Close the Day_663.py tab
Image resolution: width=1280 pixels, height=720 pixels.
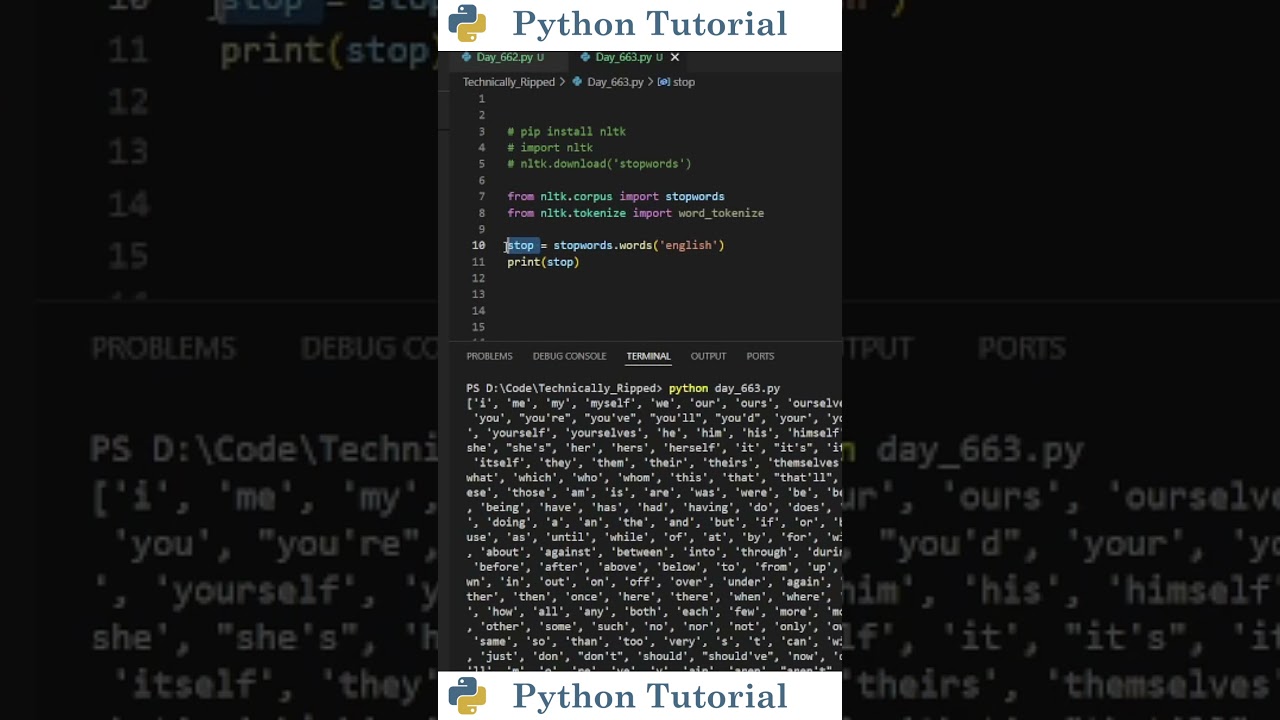[x=675, y=58]
